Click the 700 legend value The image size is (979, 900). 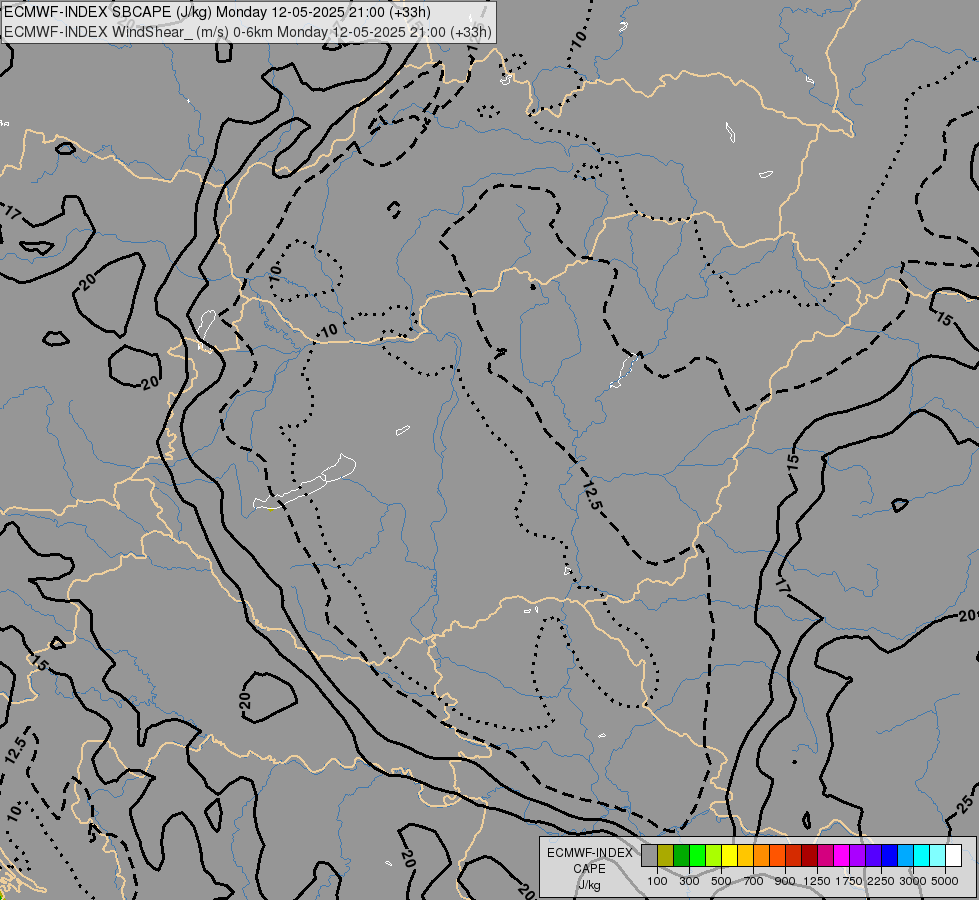[x=754, y=881]
